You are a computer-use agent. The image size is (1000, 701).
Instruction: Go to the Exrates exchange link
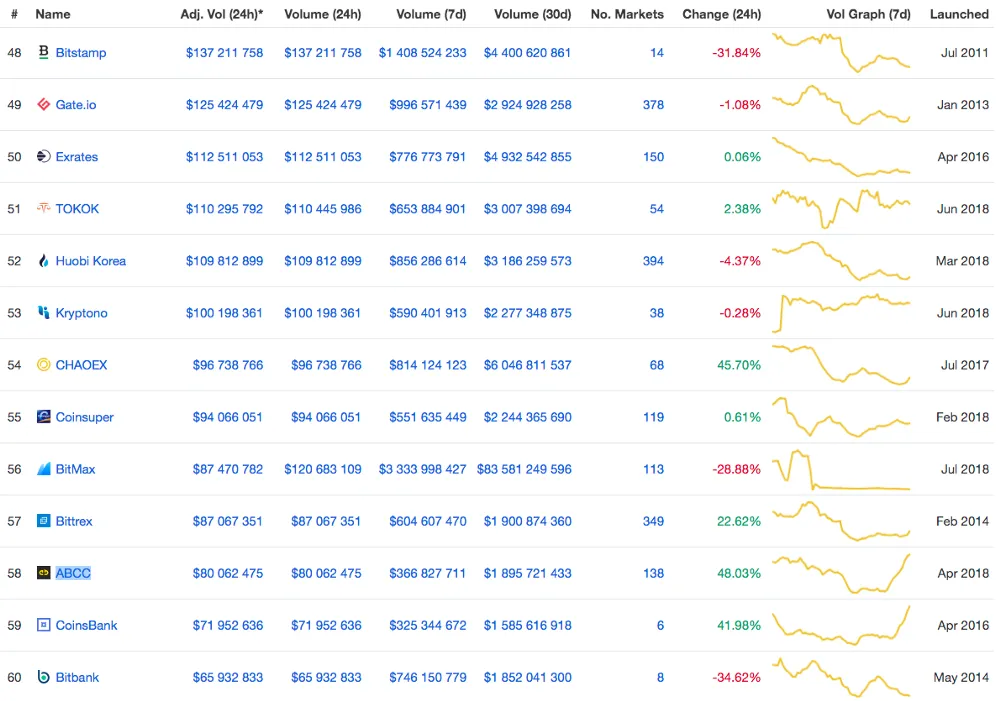77,156
